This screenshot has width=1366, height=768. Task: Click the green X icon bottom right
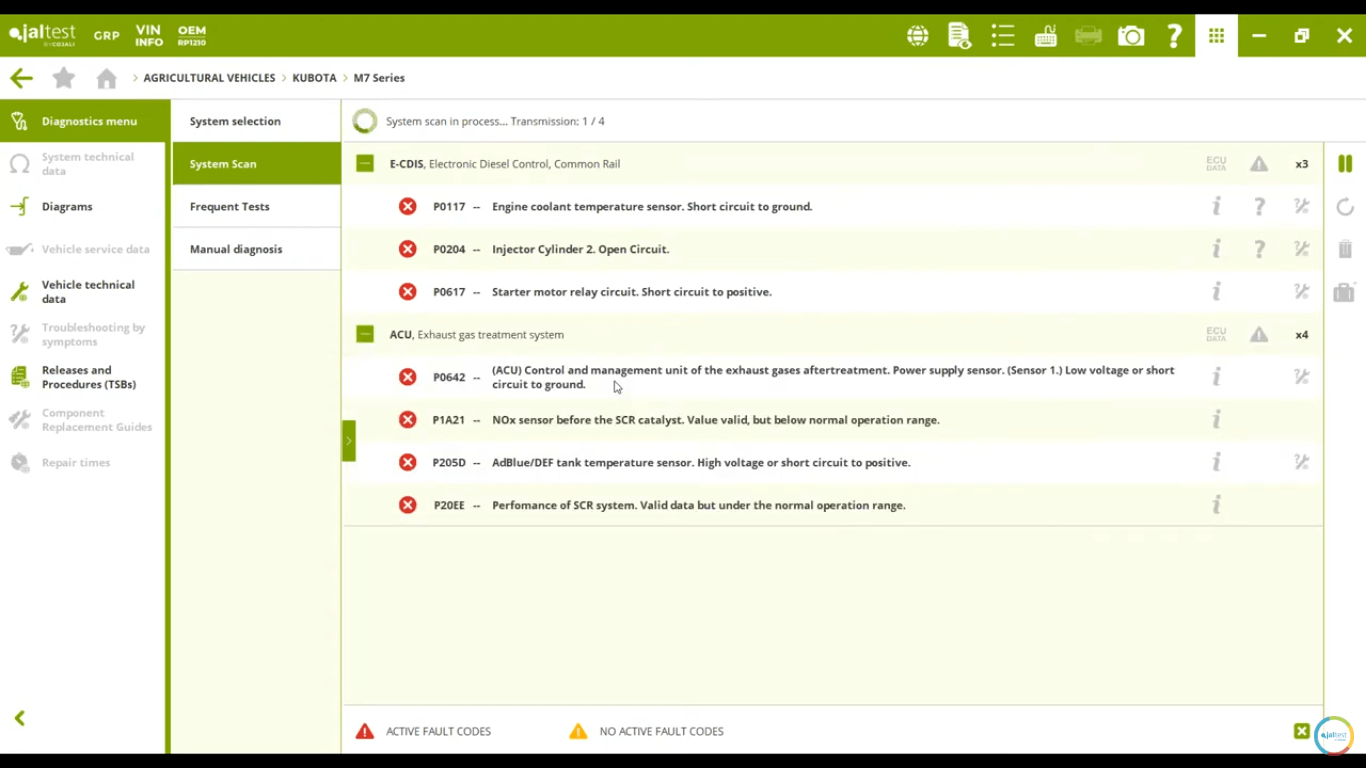[1301, 731]
